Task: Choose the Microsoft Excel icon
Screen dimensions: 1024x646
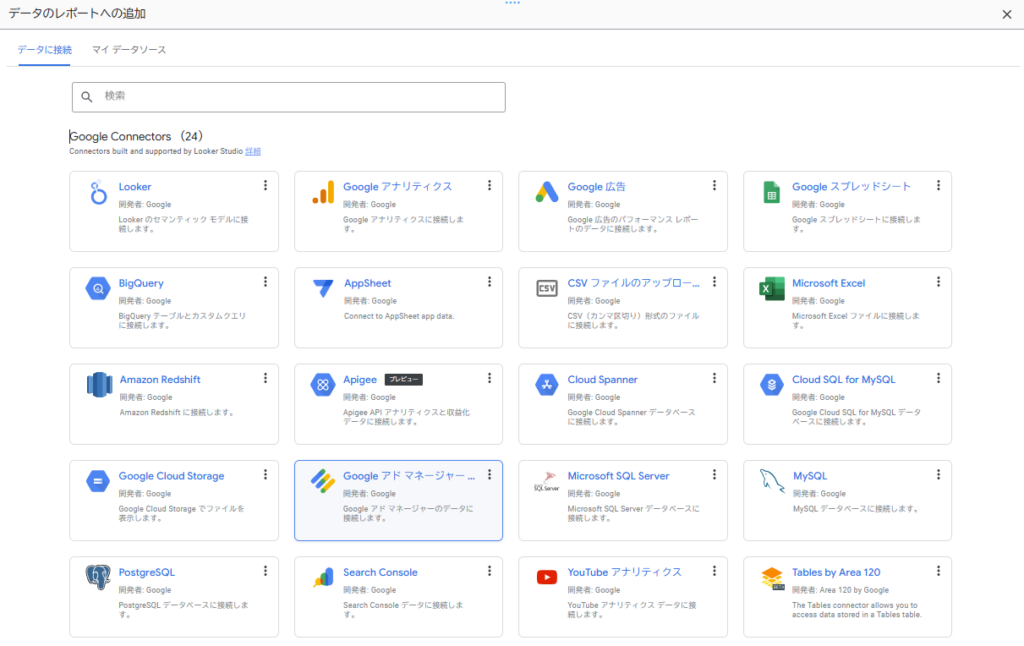Action: [771, 289]
